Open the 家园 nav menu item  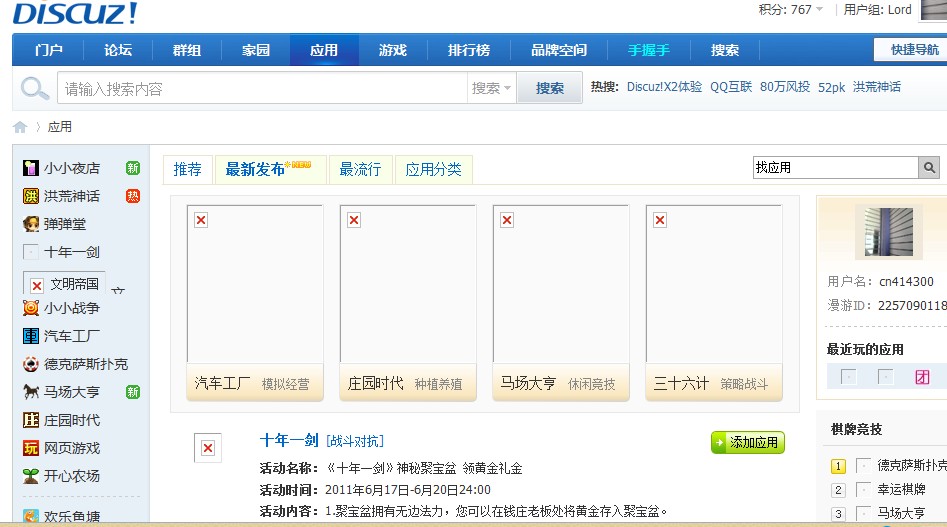coord(255,50)
